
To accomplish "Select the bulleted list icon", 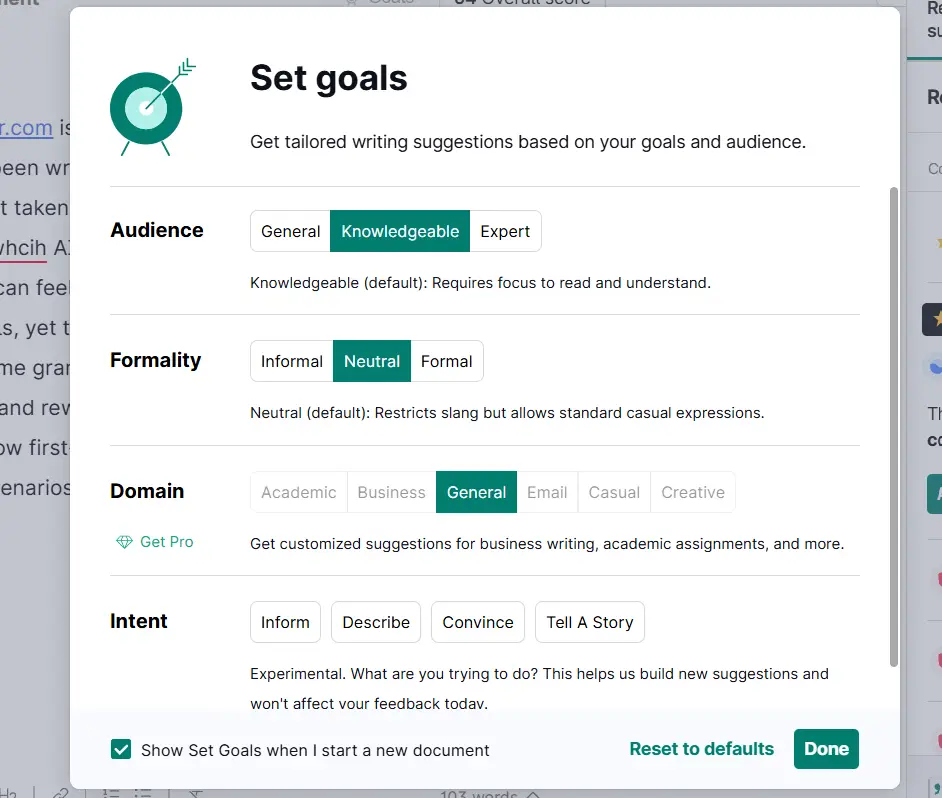I will tap(140, 792).
